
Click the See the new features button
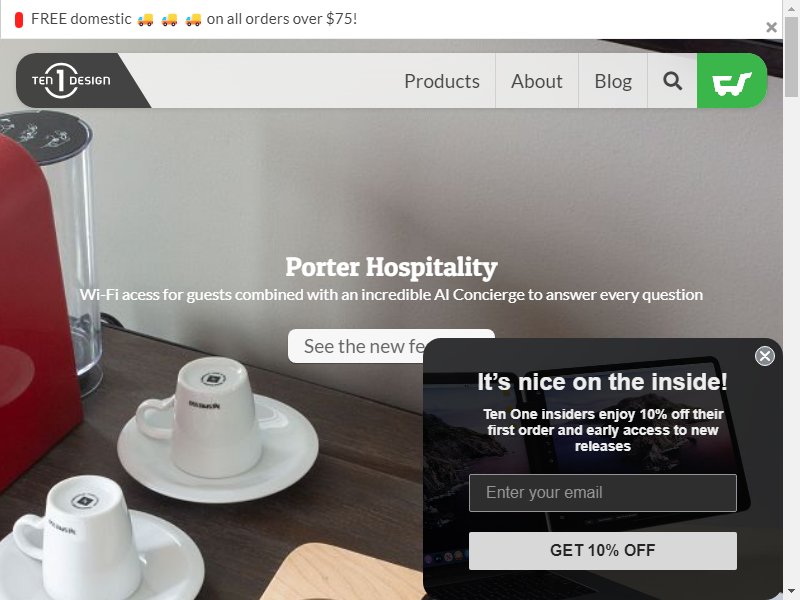pos(356,346)
